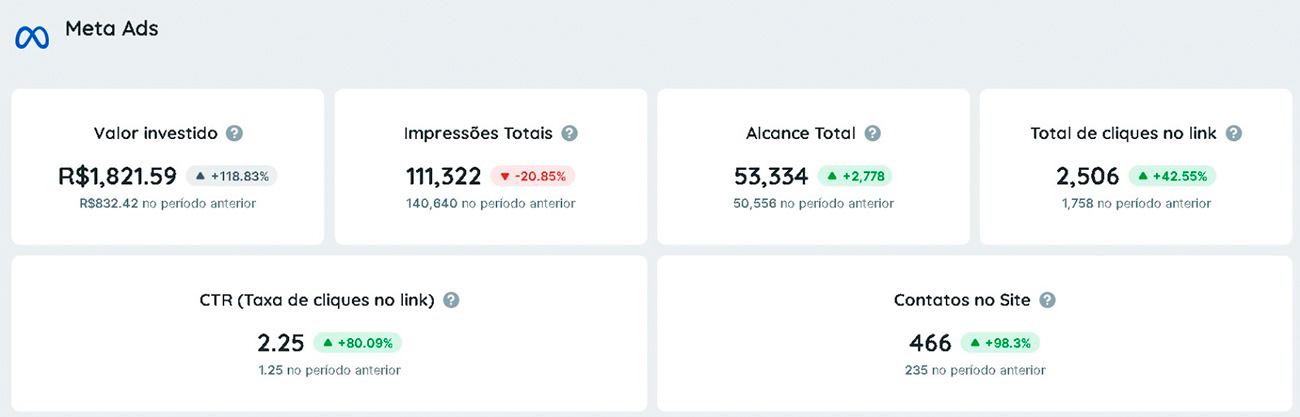
Task: Click the Alcance Total help icon
Action: click(x=872, y=133)
